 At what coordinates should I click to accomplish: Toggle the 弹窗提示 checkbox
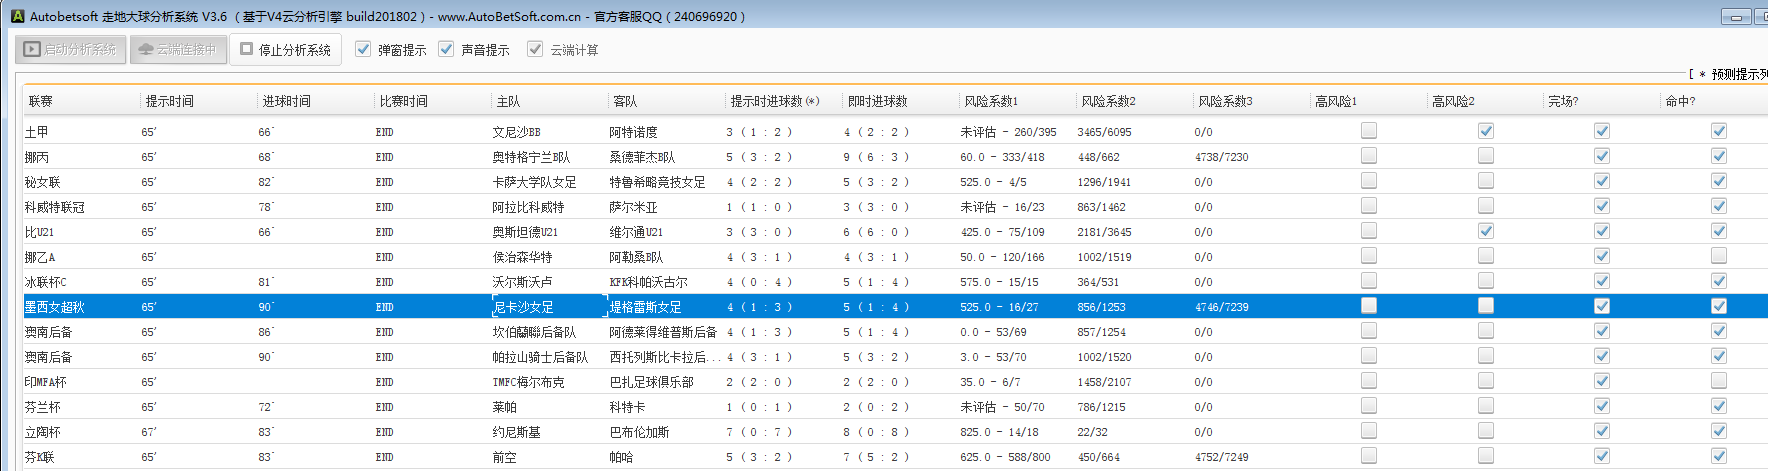point(364,49)
